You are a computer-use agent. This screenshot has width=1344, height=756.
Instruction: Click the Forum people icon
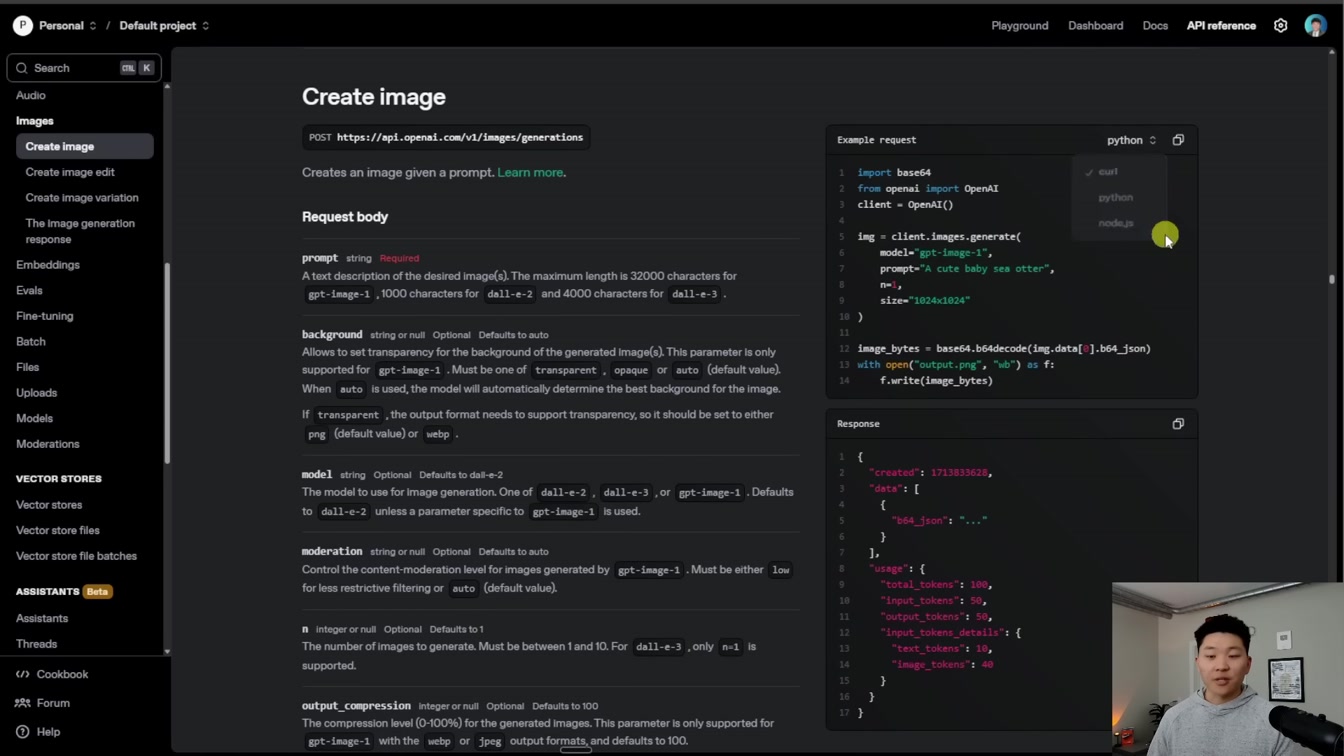[x=22, y=703]
